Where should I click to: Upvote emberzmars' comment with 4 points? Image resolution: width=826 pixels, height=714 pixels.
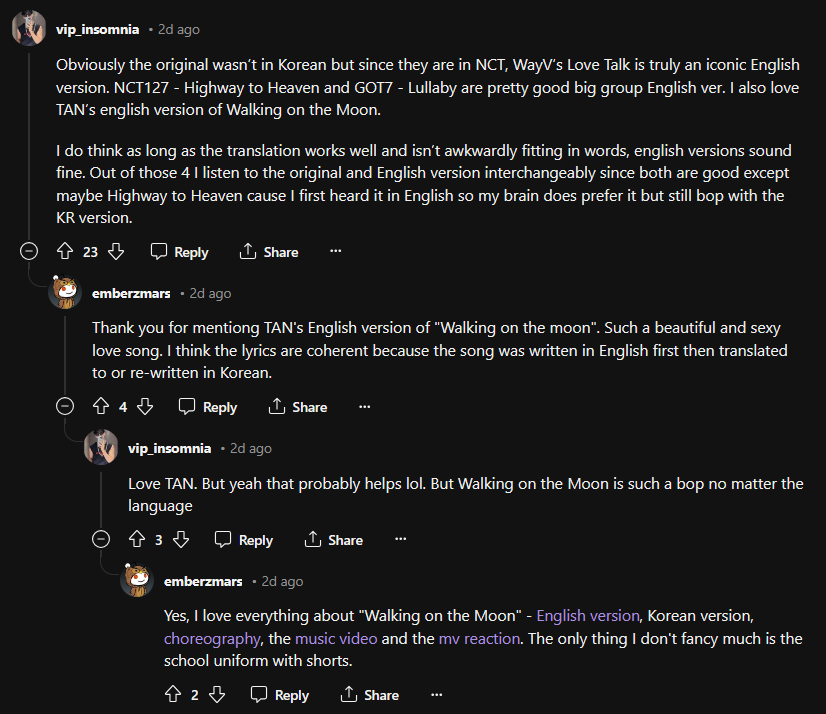pos(101,407)
